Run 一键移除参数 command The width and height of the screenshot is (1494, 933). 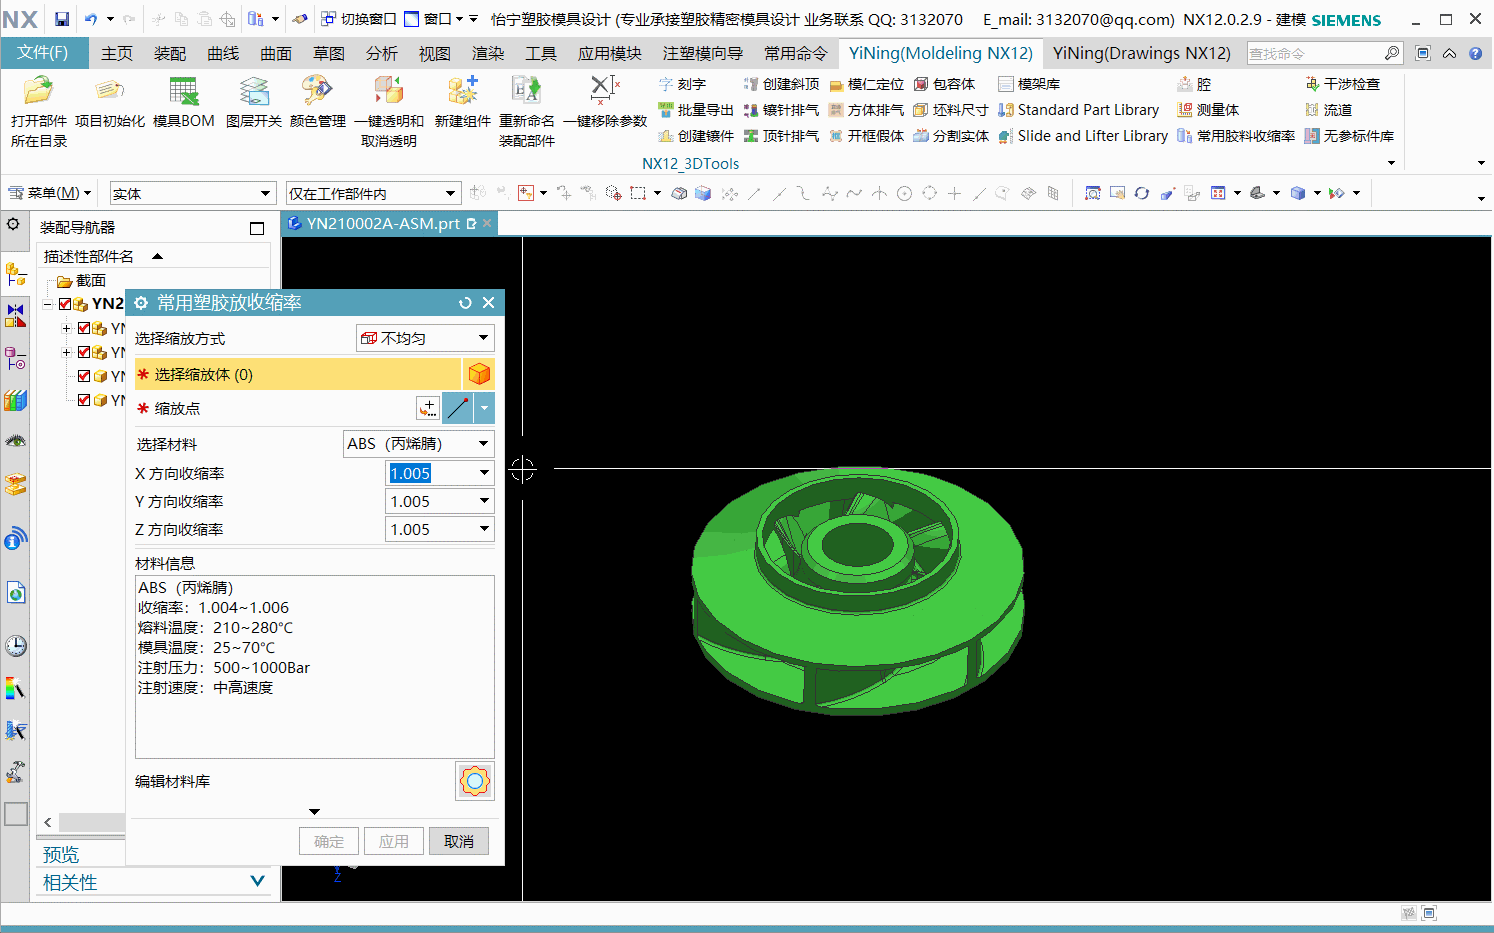605,103
